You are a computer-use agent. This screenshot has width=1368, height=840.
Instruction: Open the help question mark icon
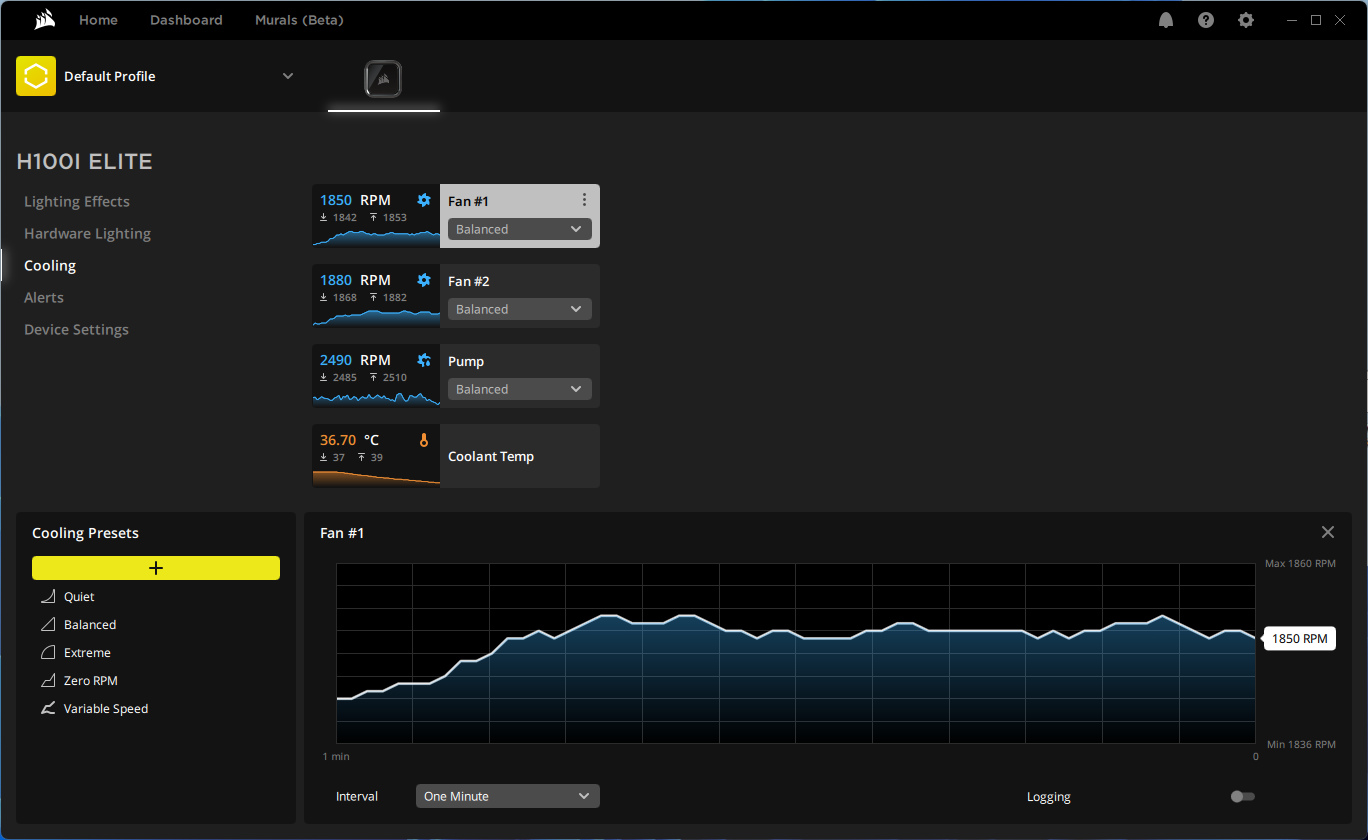pyautogui.click(x=1206, y=20)
